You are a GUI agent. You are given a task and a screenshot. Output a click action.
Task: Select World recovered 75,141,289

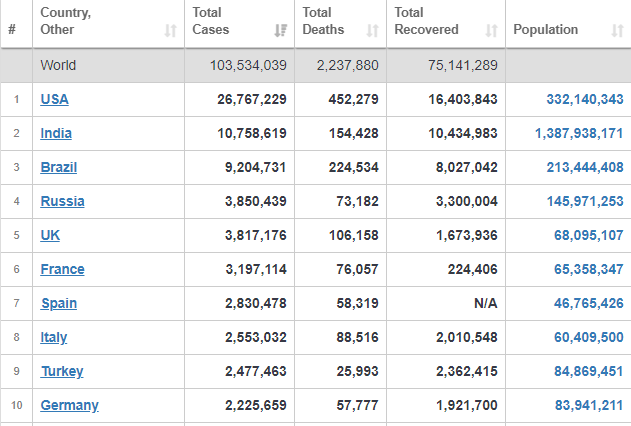(463, 65)
